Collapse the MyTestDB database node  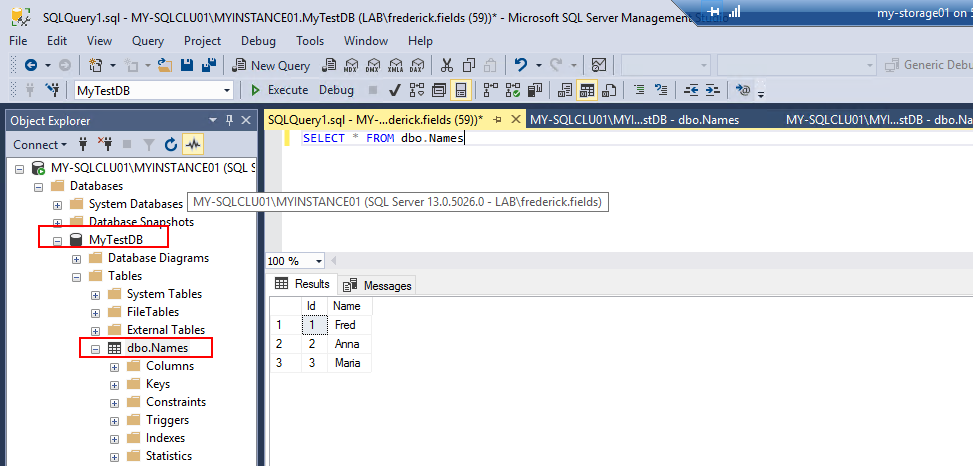tap(58, 240)
